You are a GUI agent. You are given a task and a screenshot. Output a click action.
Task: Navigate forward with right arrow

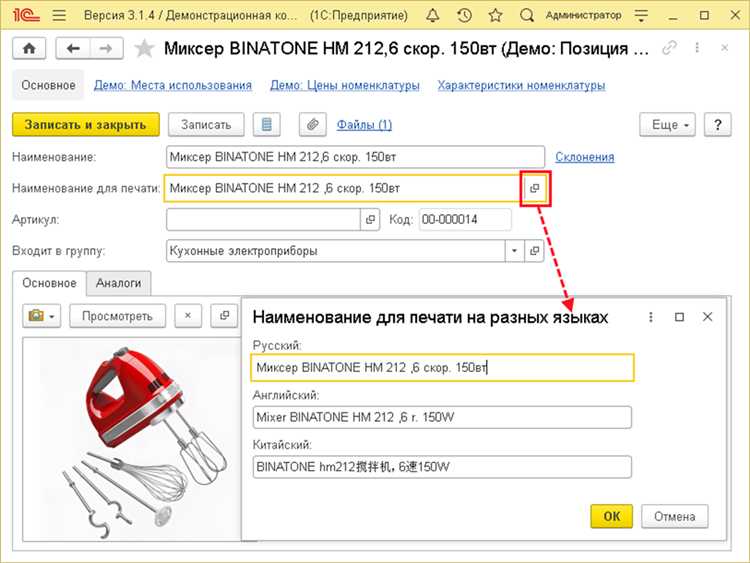click(x=106, y=48)
